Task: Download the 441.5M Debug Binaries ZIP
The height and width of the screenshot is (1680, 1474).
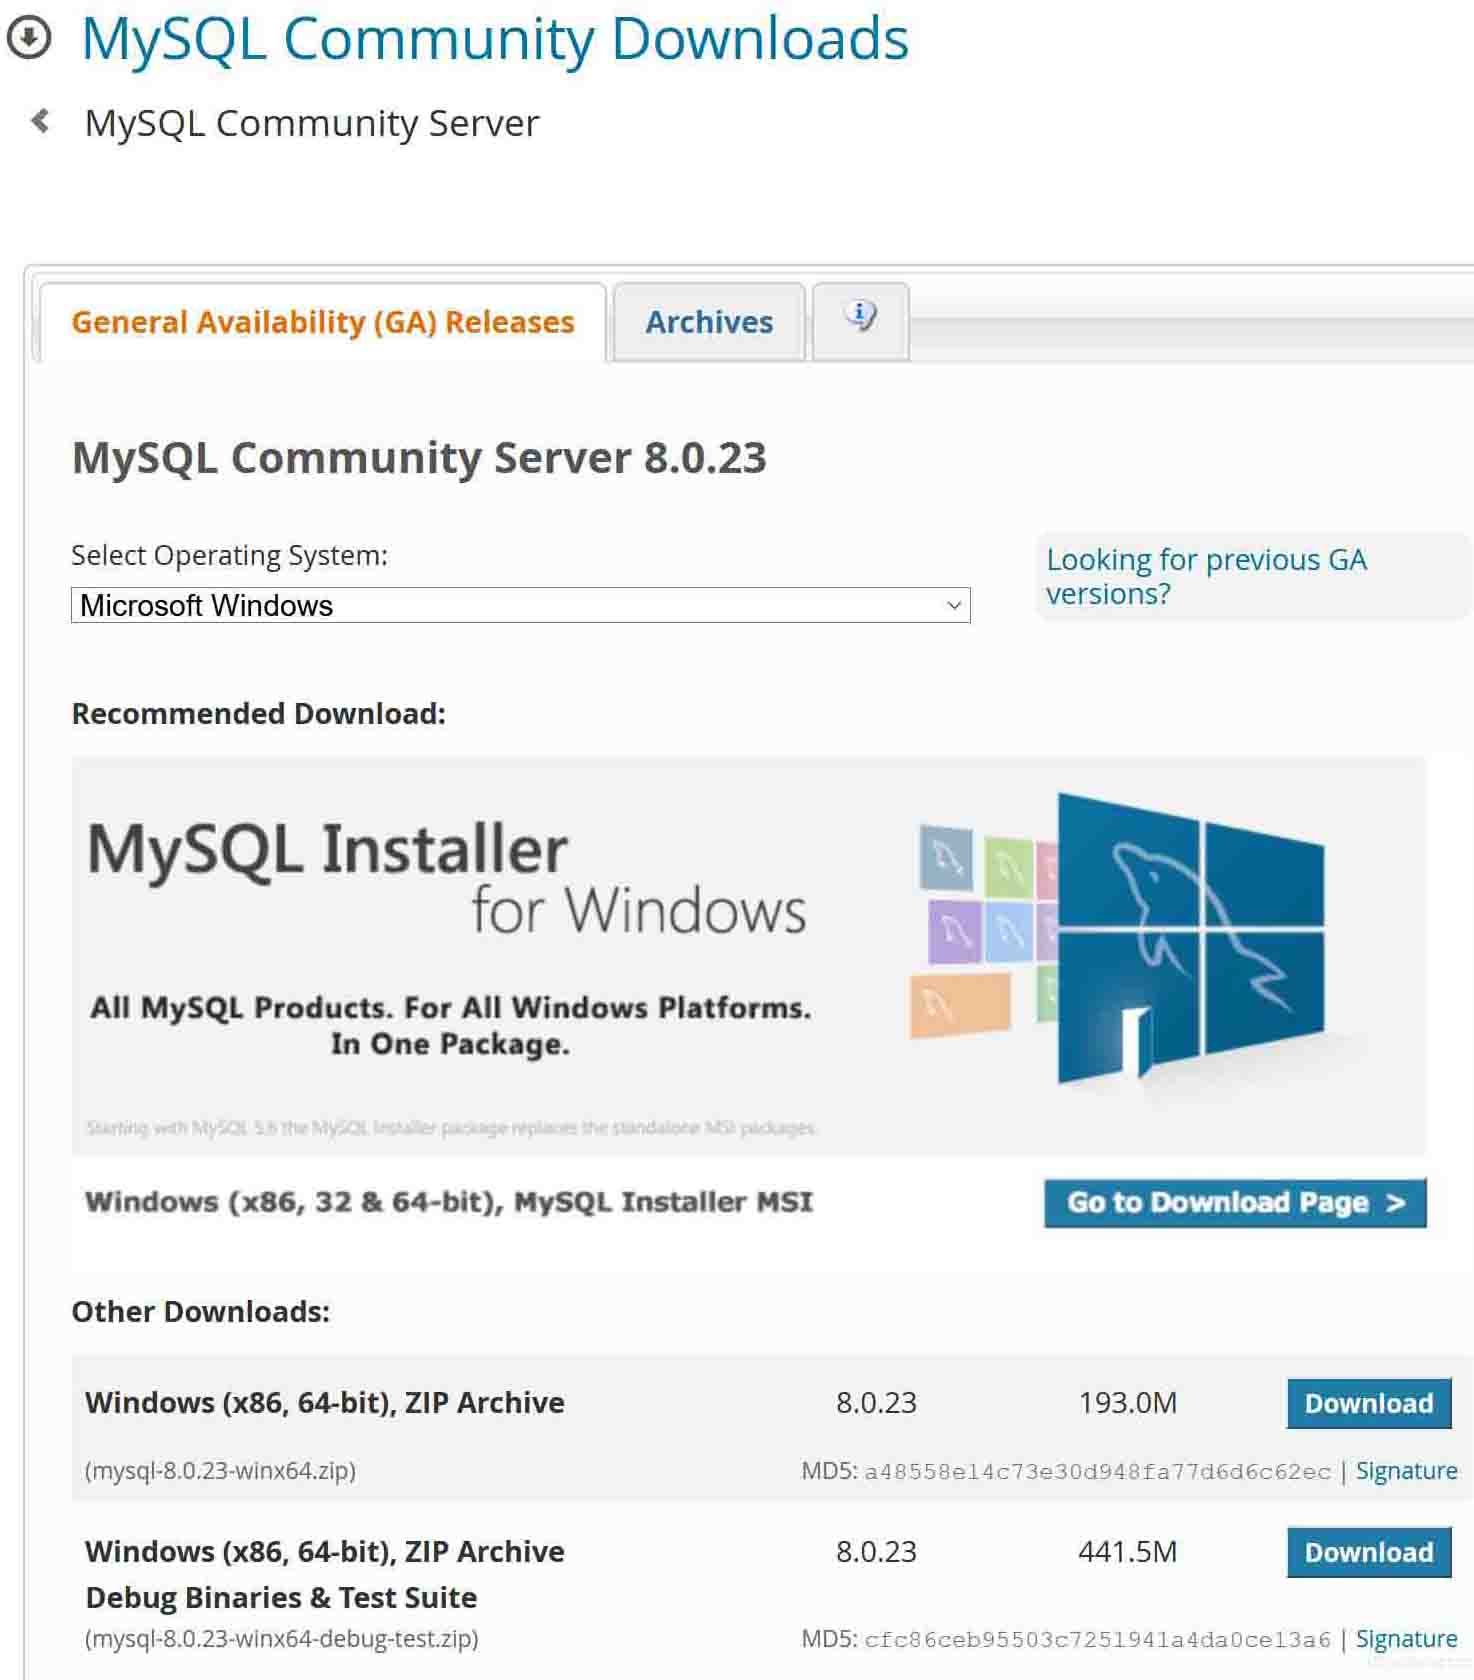Action: pyautogui.click(x=1368, y=1552)
